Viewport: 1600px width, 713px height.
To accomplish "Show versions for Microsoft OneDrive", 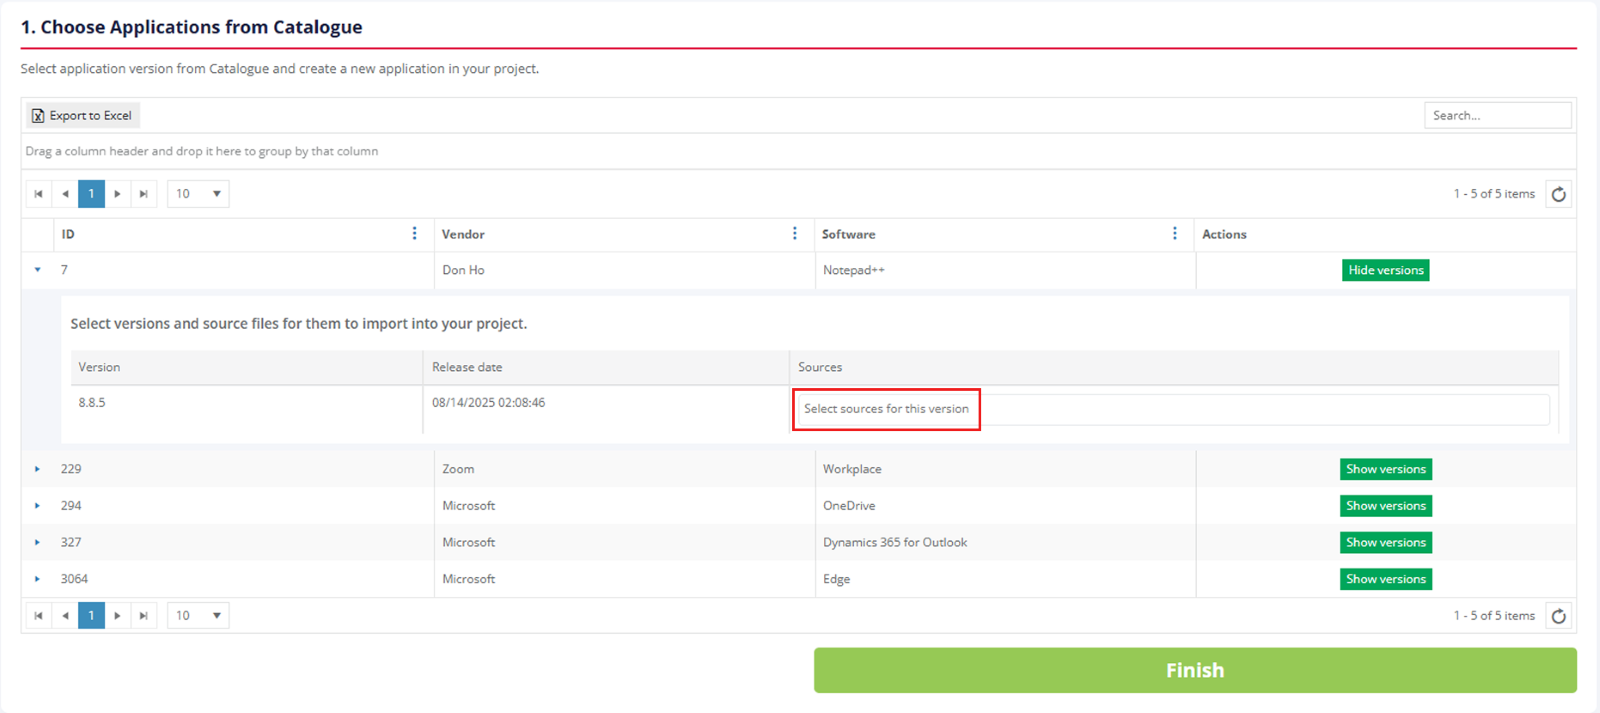I will coord(1385,506).
